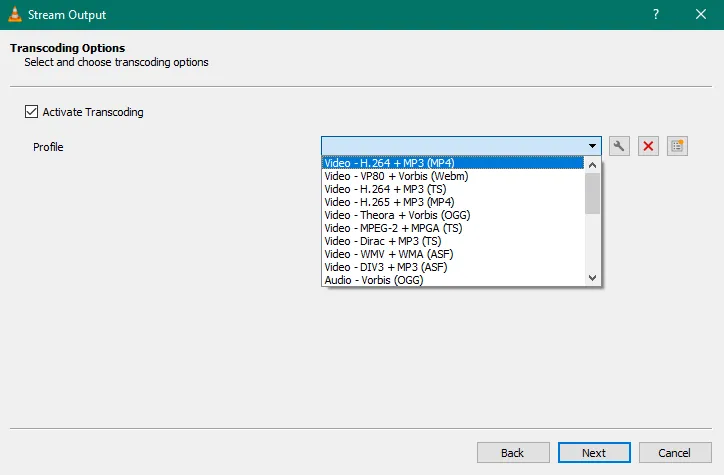Proceed with the Next button
Image resolution: width=724 pixels, height=475 pixels.
tap(594, 452)
